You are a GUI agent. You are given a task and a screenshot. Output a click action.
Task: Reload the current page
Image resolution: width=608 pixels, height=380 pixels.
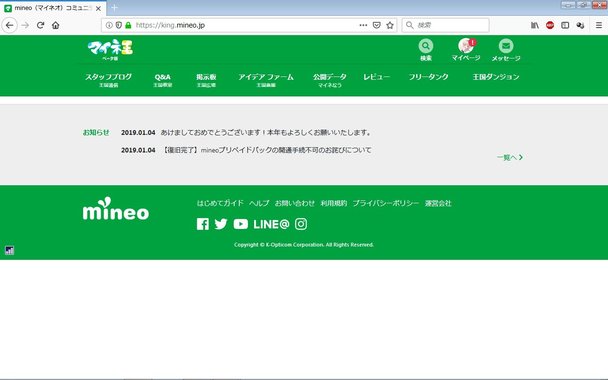click(40, 25)
